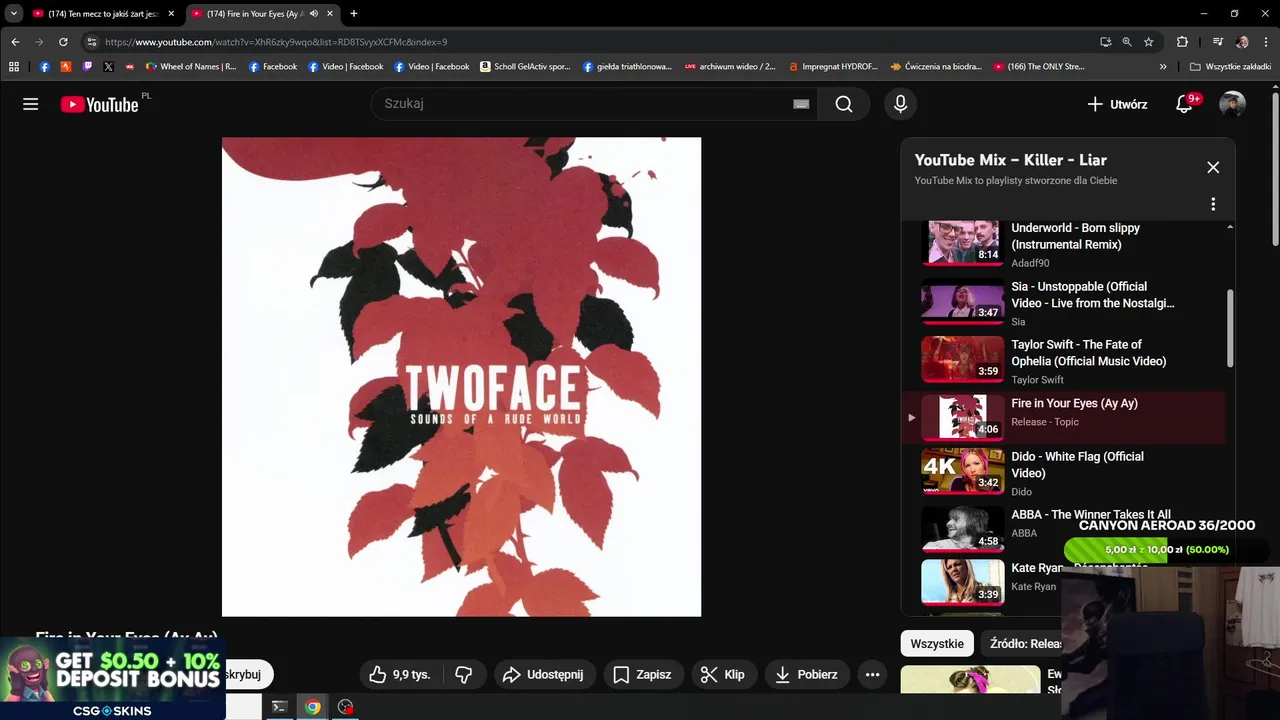Select Fire in Your Eyes playlist entry
Viewport: 1280px width, 720px height.
pos(1063,417)
